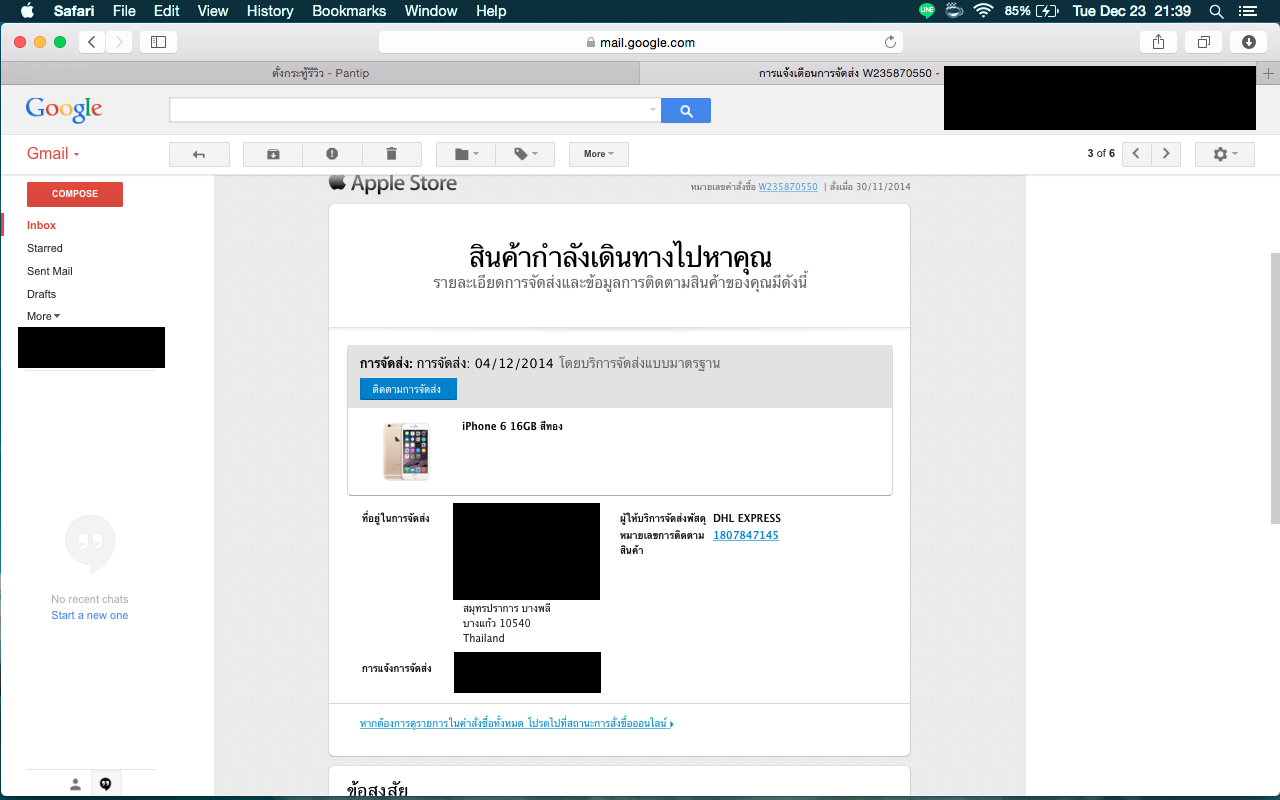This screenshot has width=1280, height=800.
Task: Click the iPhone 6 16GB product name
Action: [512, 426]
